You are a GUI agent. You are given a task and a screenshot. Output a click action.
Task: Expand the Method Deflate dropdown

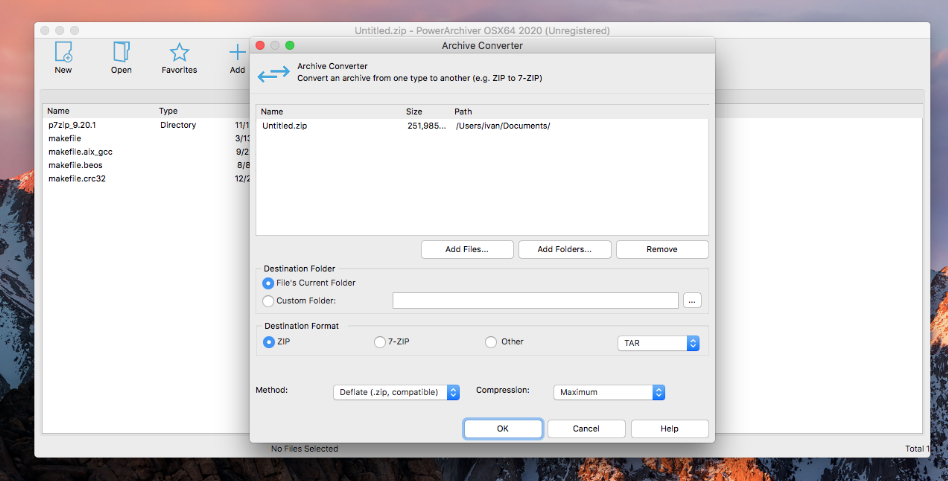point(396,392)
